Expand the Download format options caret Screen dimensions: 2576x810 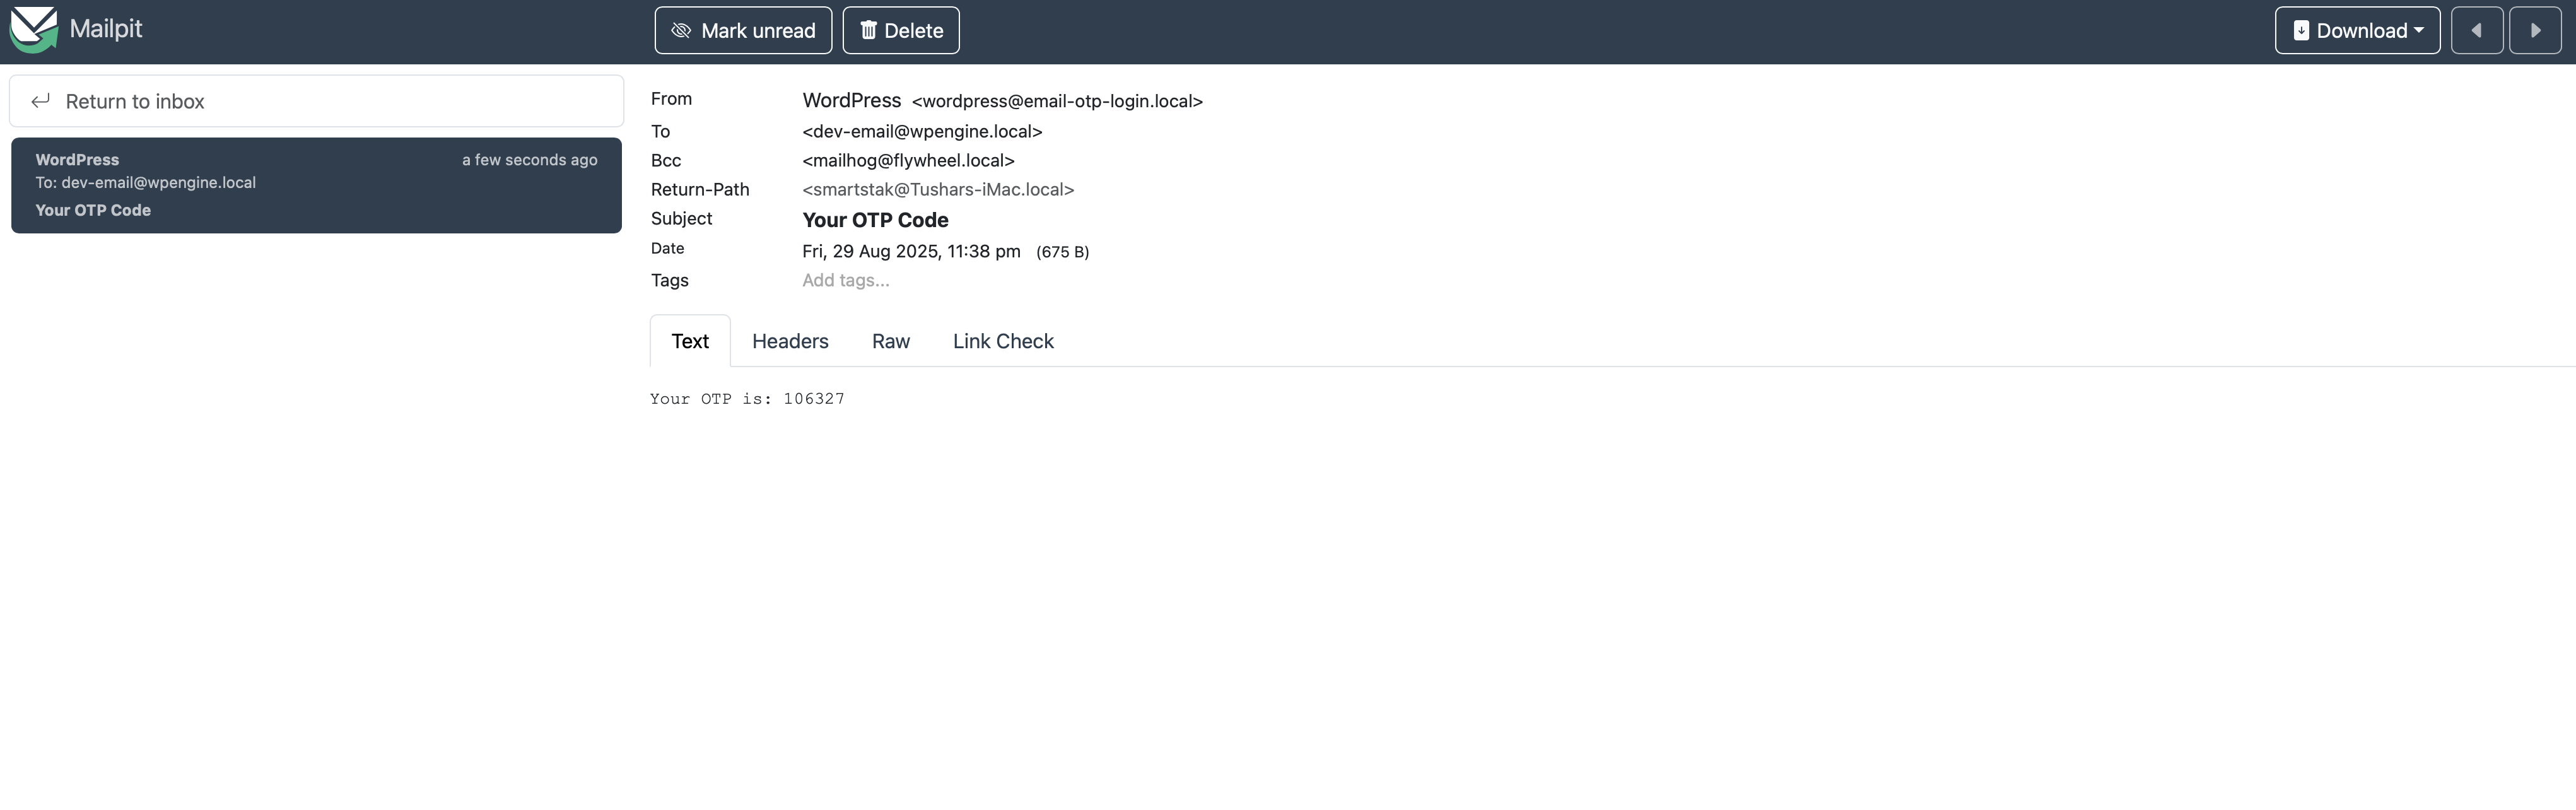click(x=2418, y=31)
